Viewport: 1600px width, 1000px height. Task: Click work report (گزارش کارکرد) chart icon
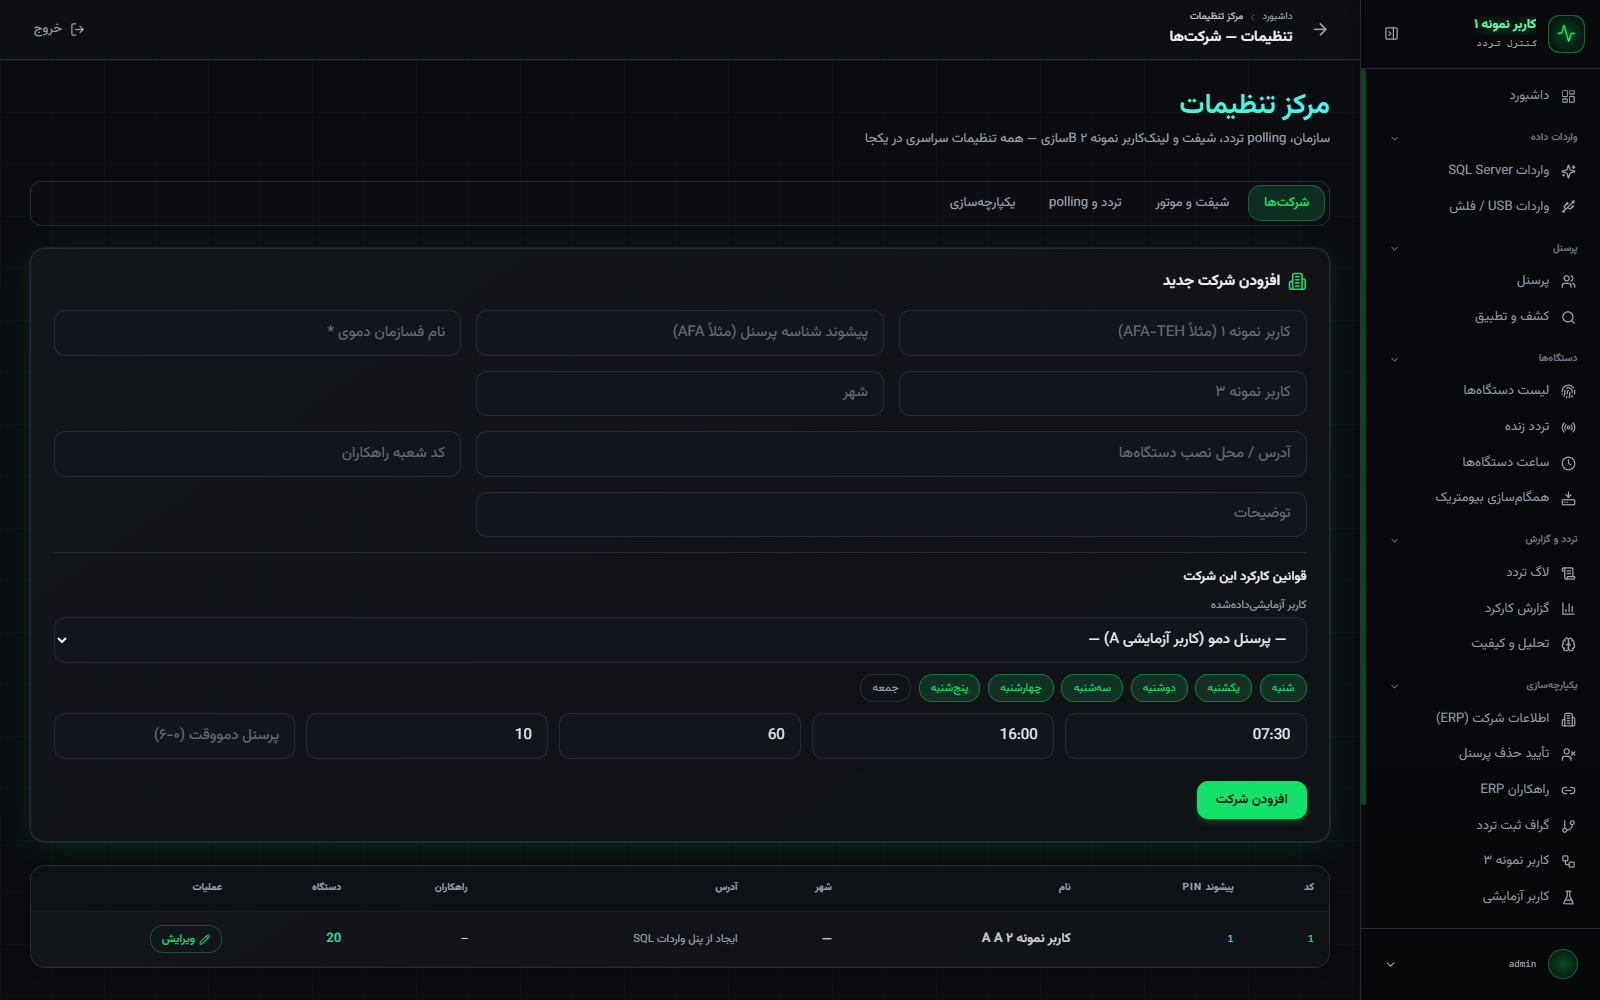(1568, 608)
